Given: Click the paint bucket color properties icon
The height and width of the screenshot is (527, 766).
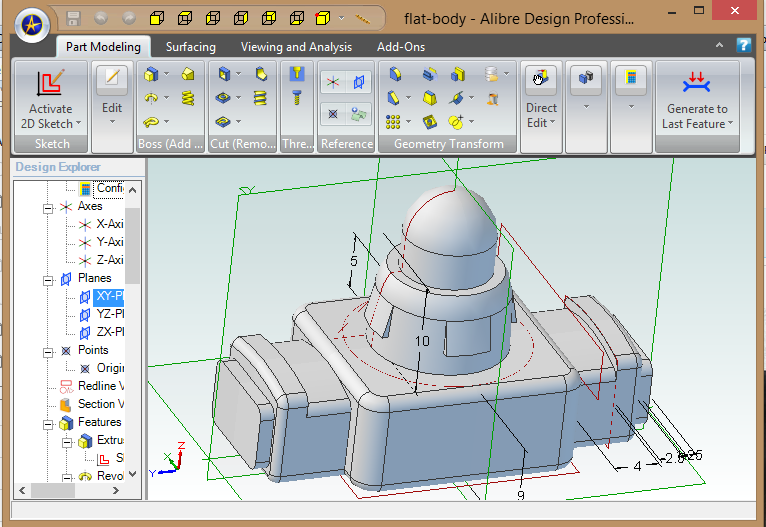Looking at the screenshot, I should (492, 98).
